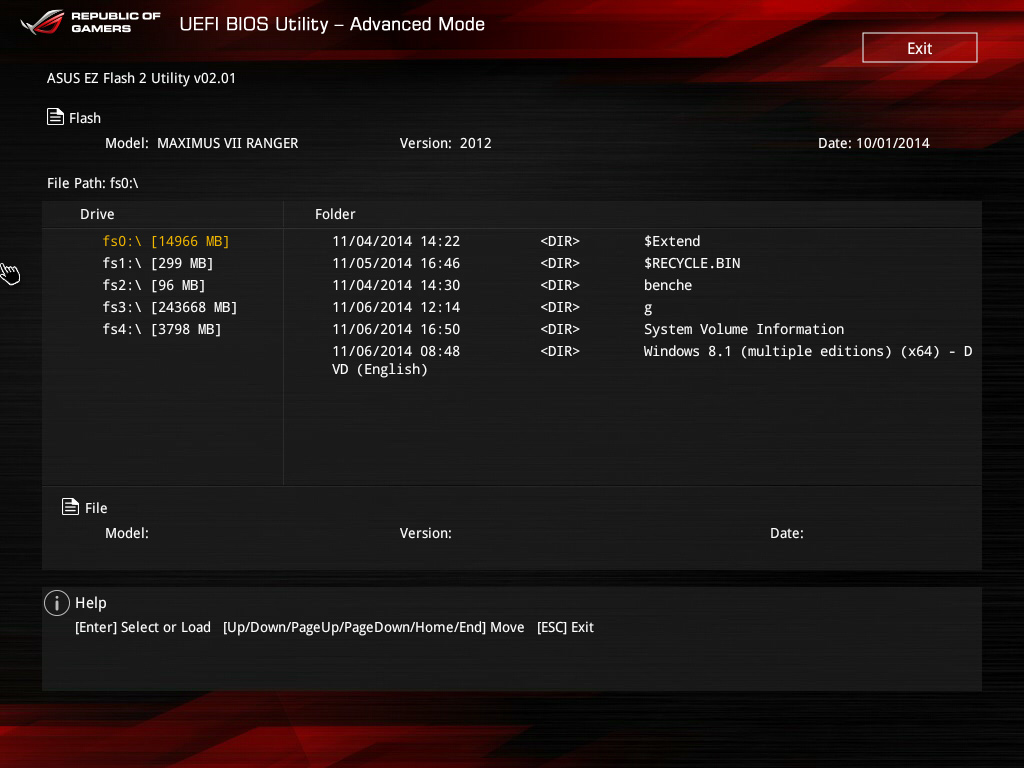Click the Drive column header
The image size is (1024, 768).
pos(97,214)
